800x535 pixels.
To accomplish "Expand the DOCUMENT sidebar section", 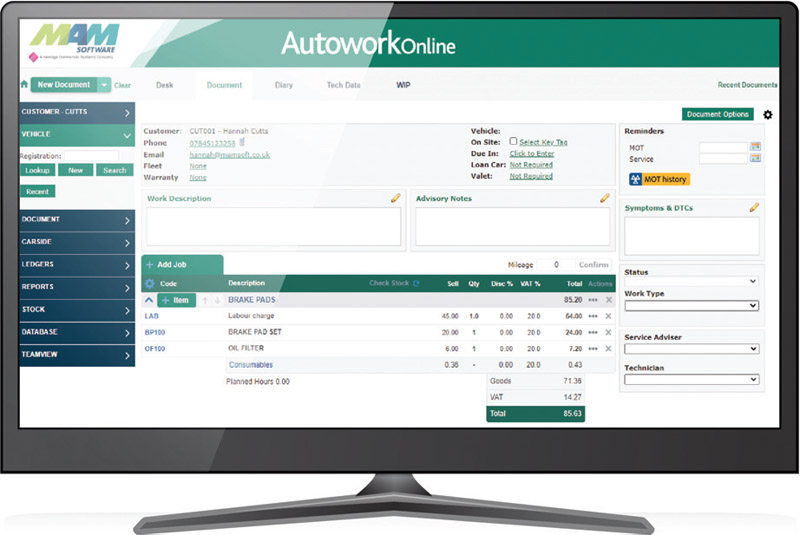I will [x=77, y=220].
